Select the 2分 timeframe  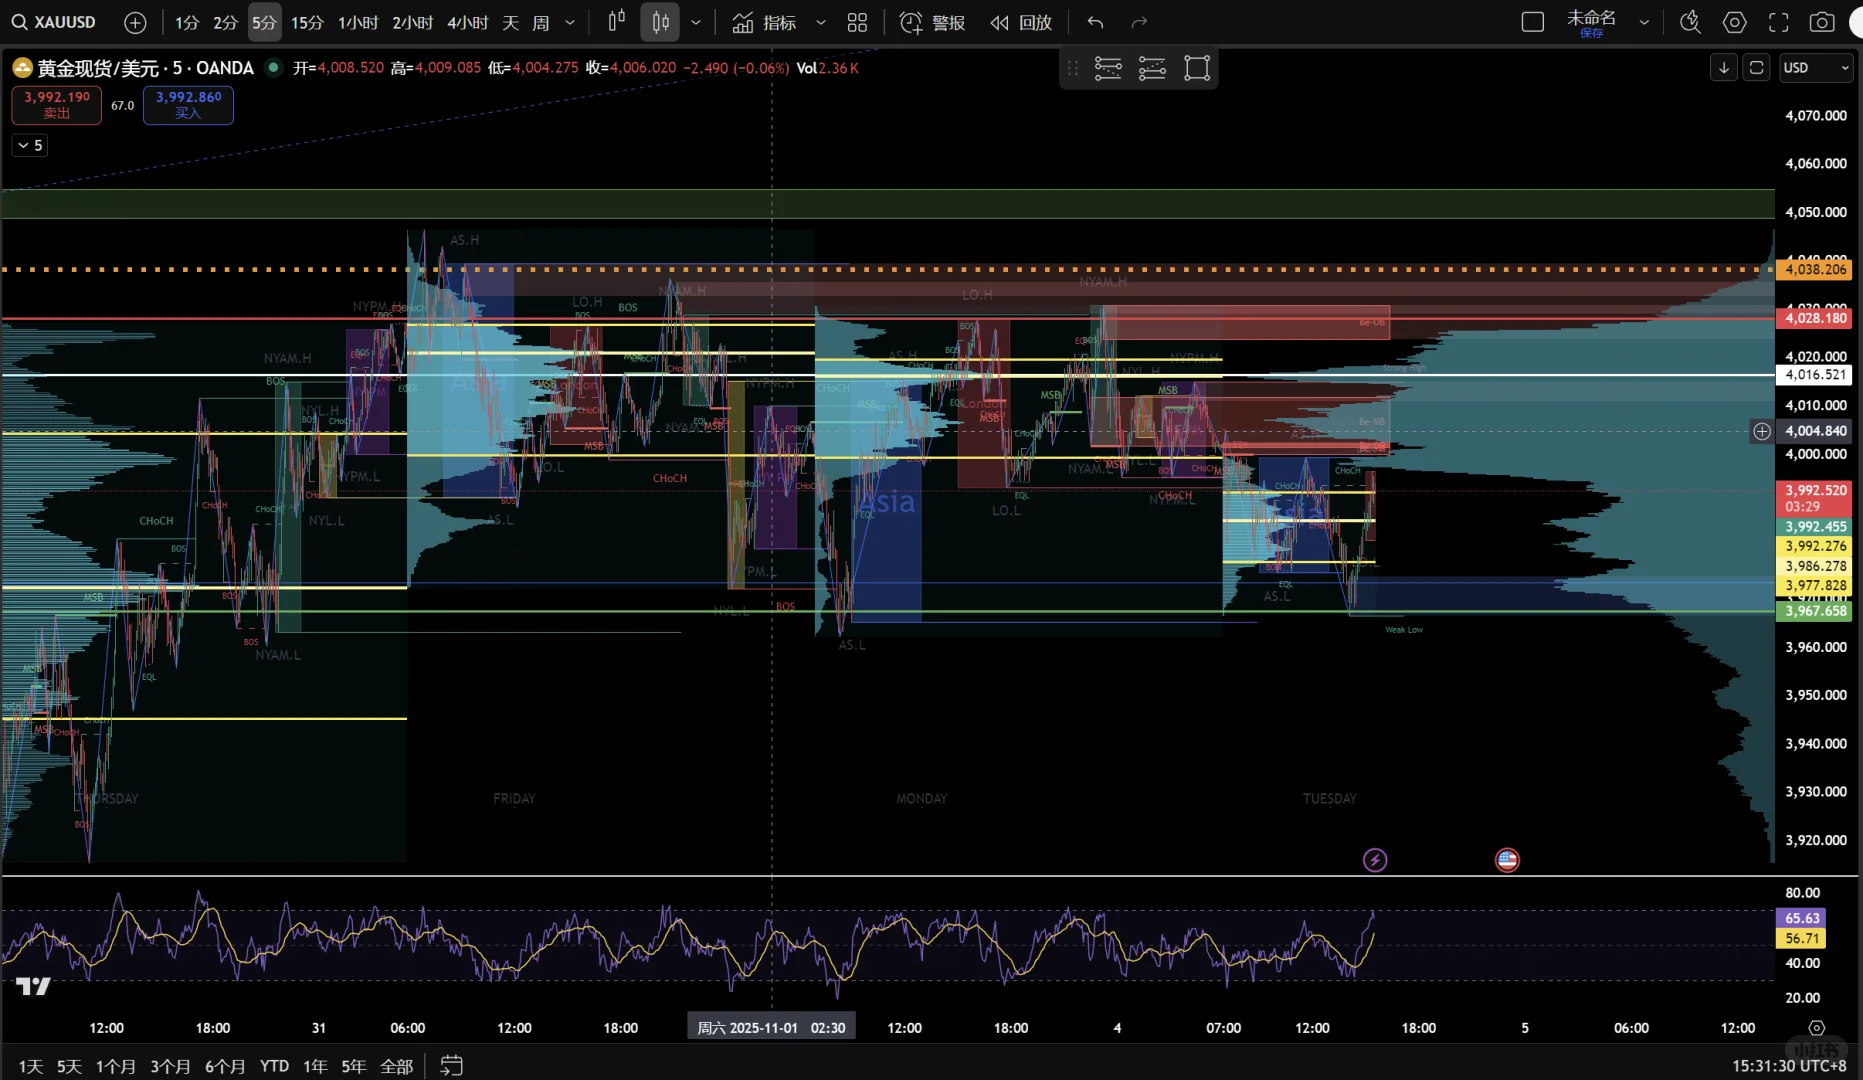225,22
